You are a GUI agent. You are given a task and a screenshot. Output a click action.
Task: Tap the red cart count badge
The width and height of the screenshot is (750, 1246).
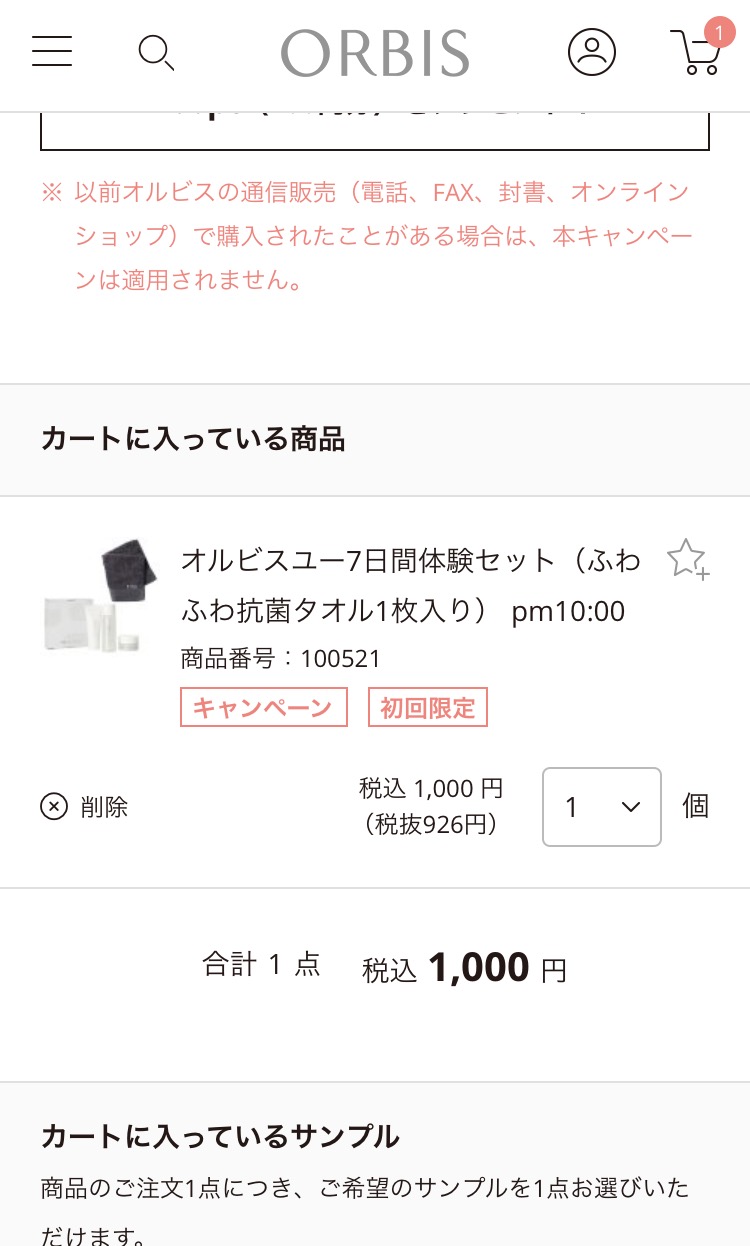(x=718, y=33)
